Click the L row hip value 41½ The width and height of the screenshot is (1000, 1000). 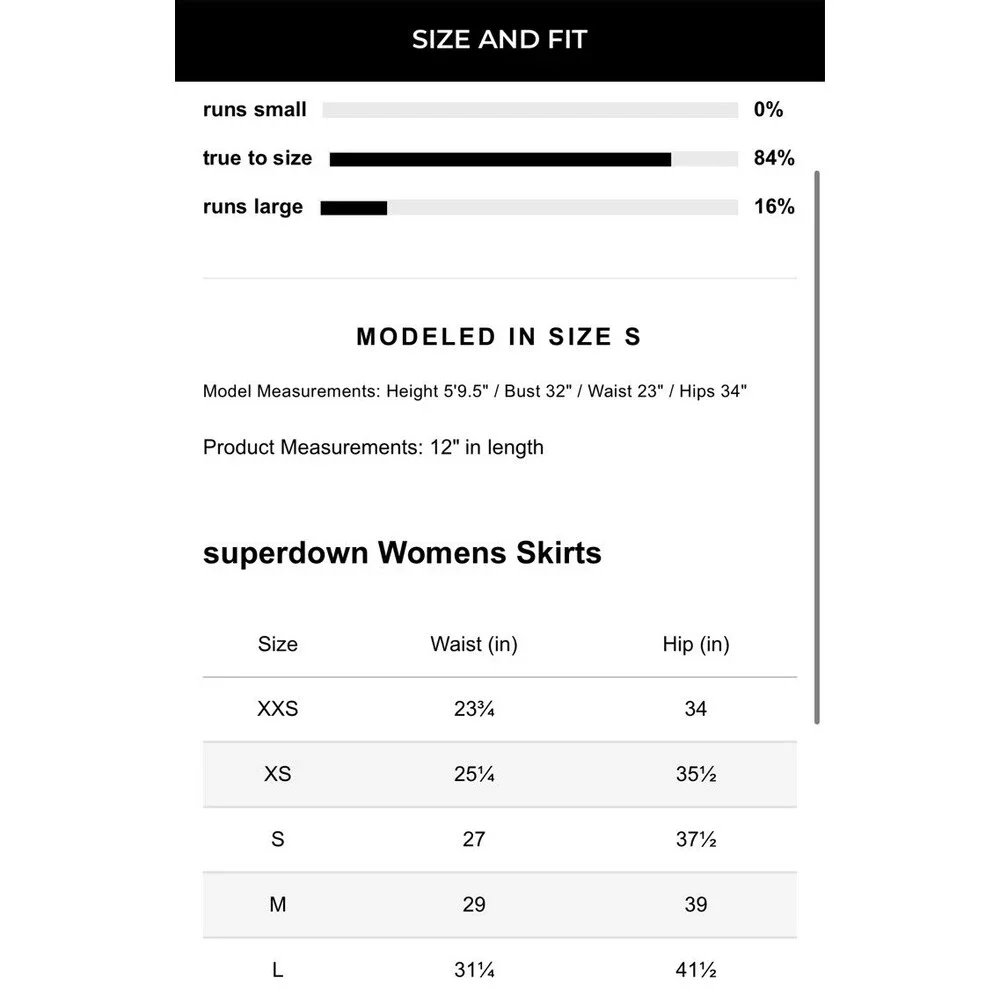pyautogui.click(x=696, y=969)
